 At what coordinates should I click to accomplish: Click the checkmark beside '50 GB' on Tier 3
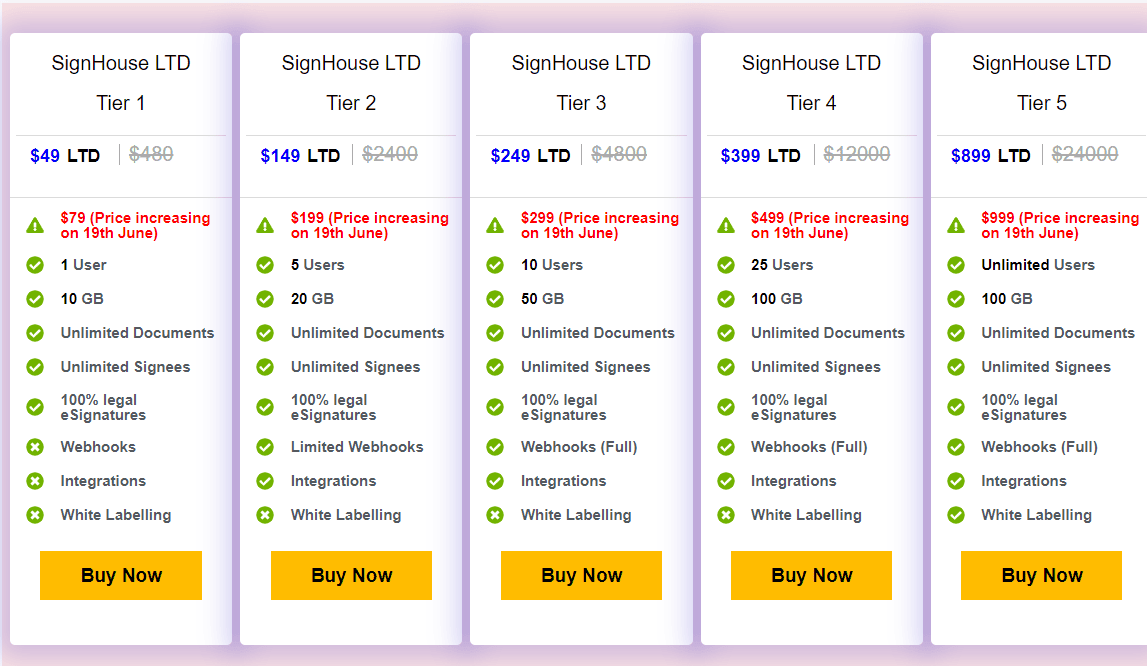click(494, 298)
